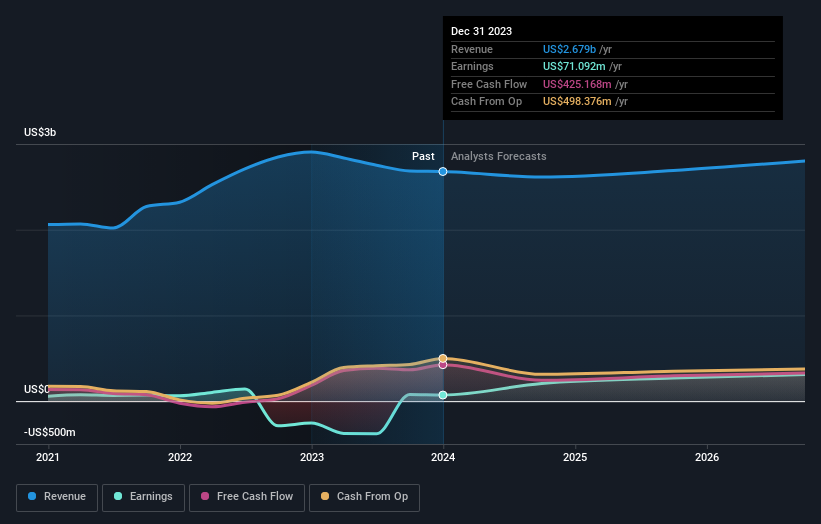Toggle the Revenue legend button

point(57,497)
